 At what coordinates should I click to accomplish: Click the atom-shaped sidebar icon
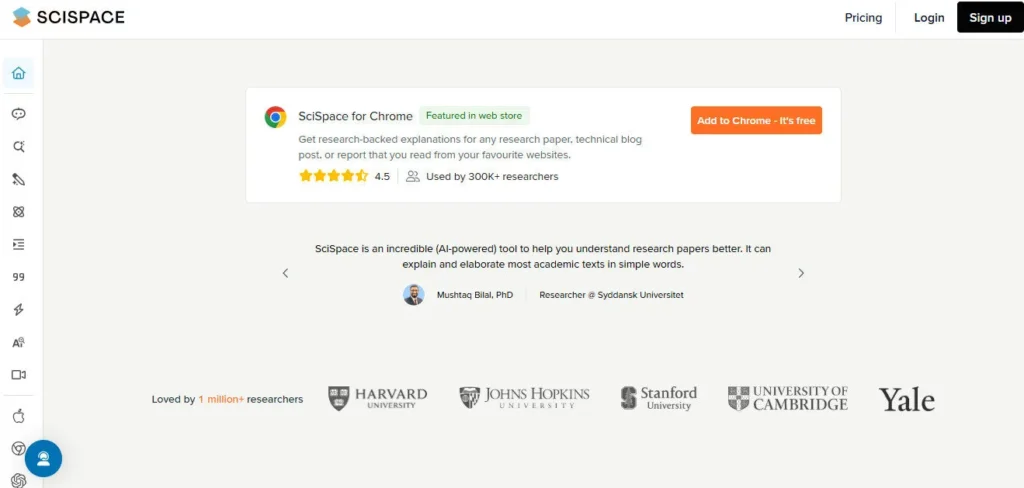[18, 212]
